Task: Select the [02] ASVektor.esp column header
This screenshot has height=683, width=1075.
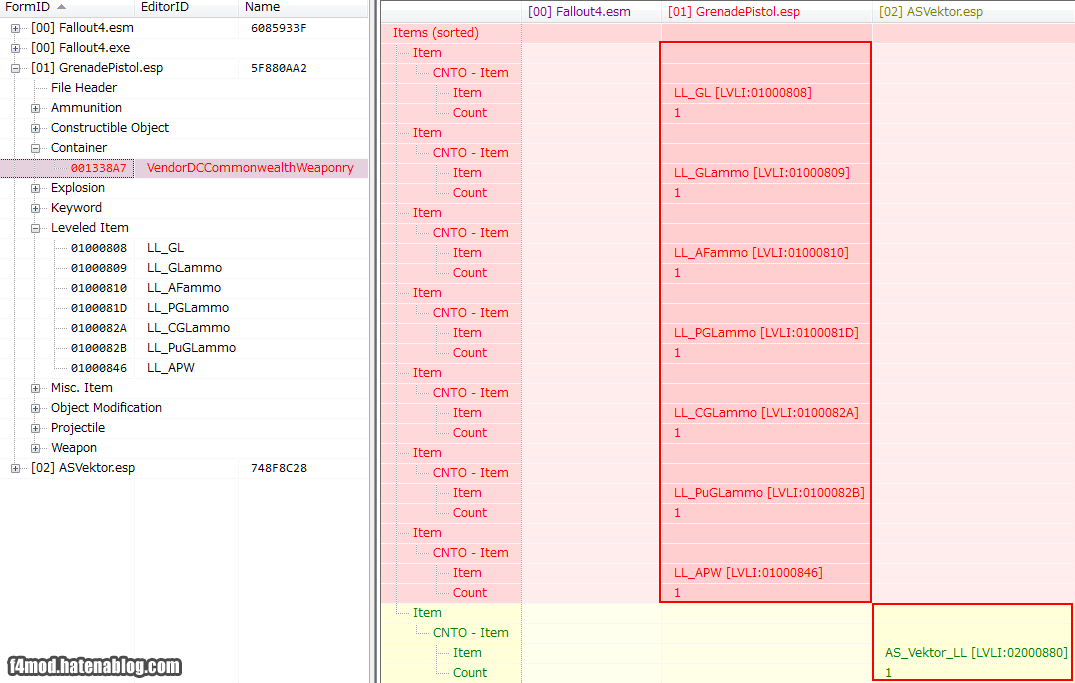Action: tap(974, 12)
